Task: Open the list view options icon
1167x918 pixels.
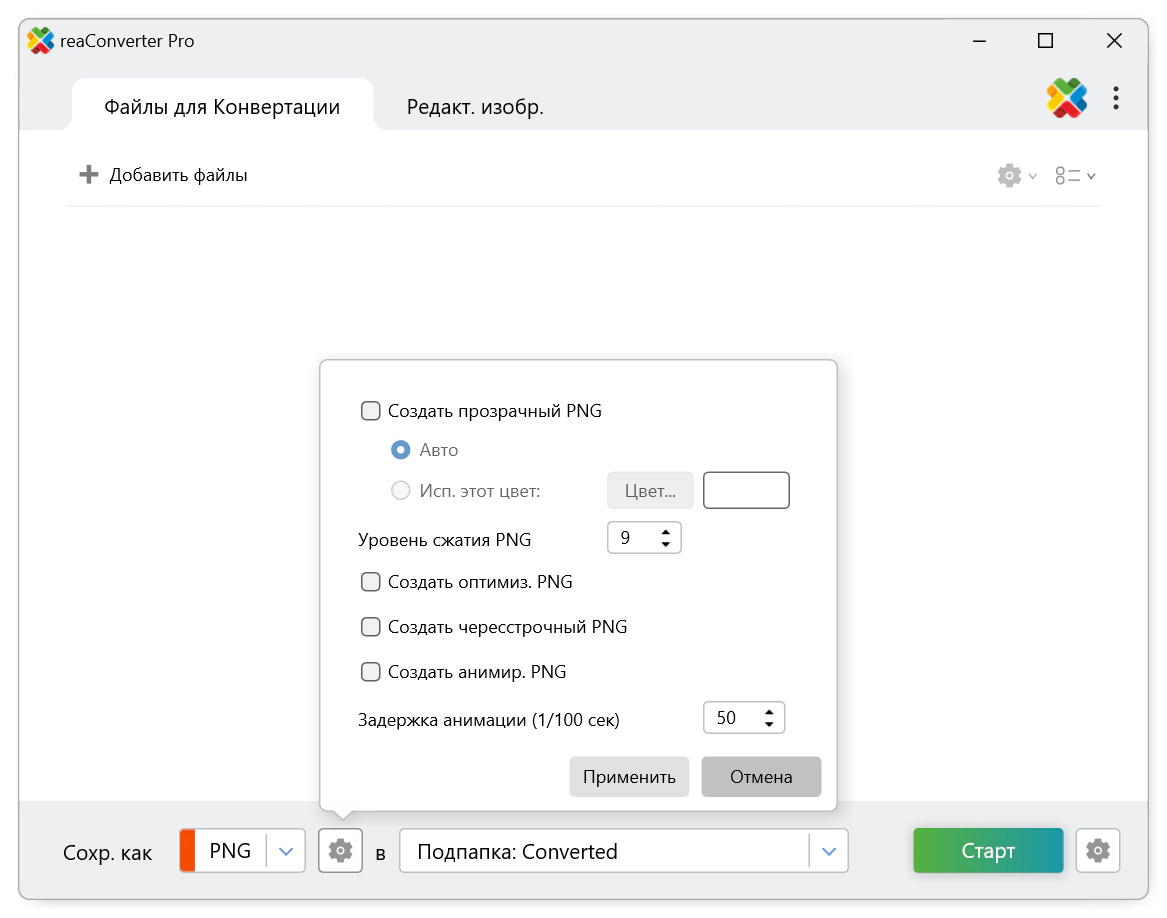Action: (x=1075, y=176)
